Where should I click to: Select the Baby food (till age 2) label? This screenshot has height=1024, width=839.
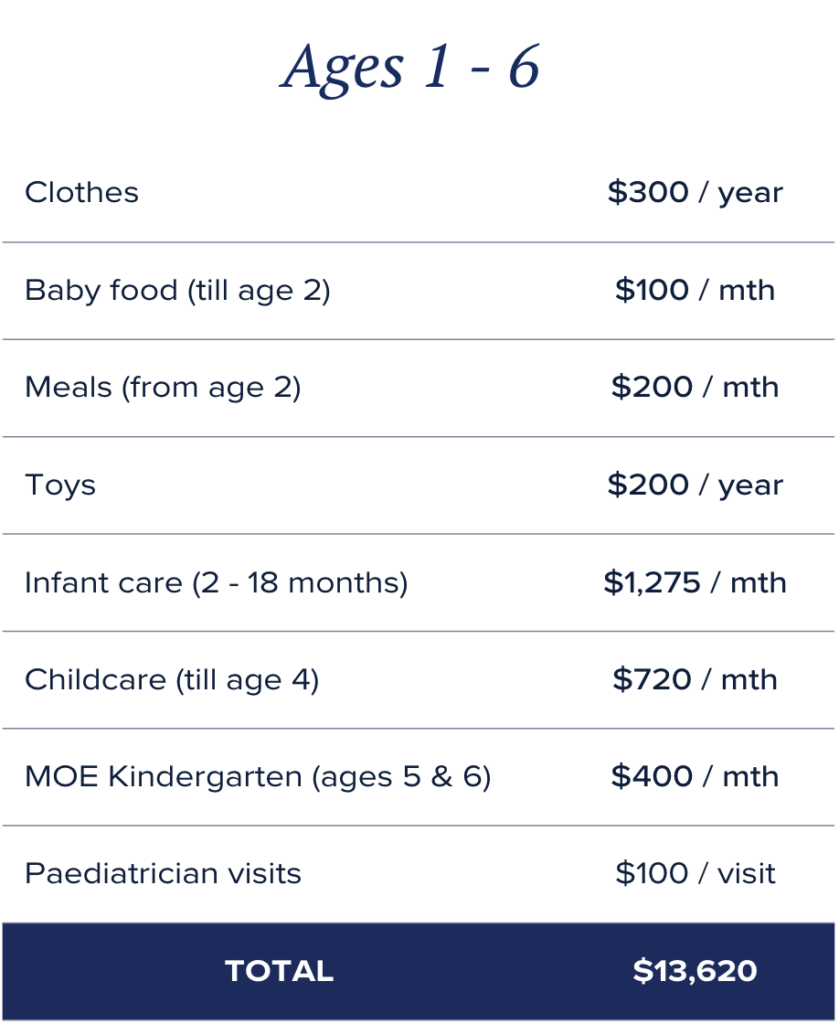tap(178, 291)
